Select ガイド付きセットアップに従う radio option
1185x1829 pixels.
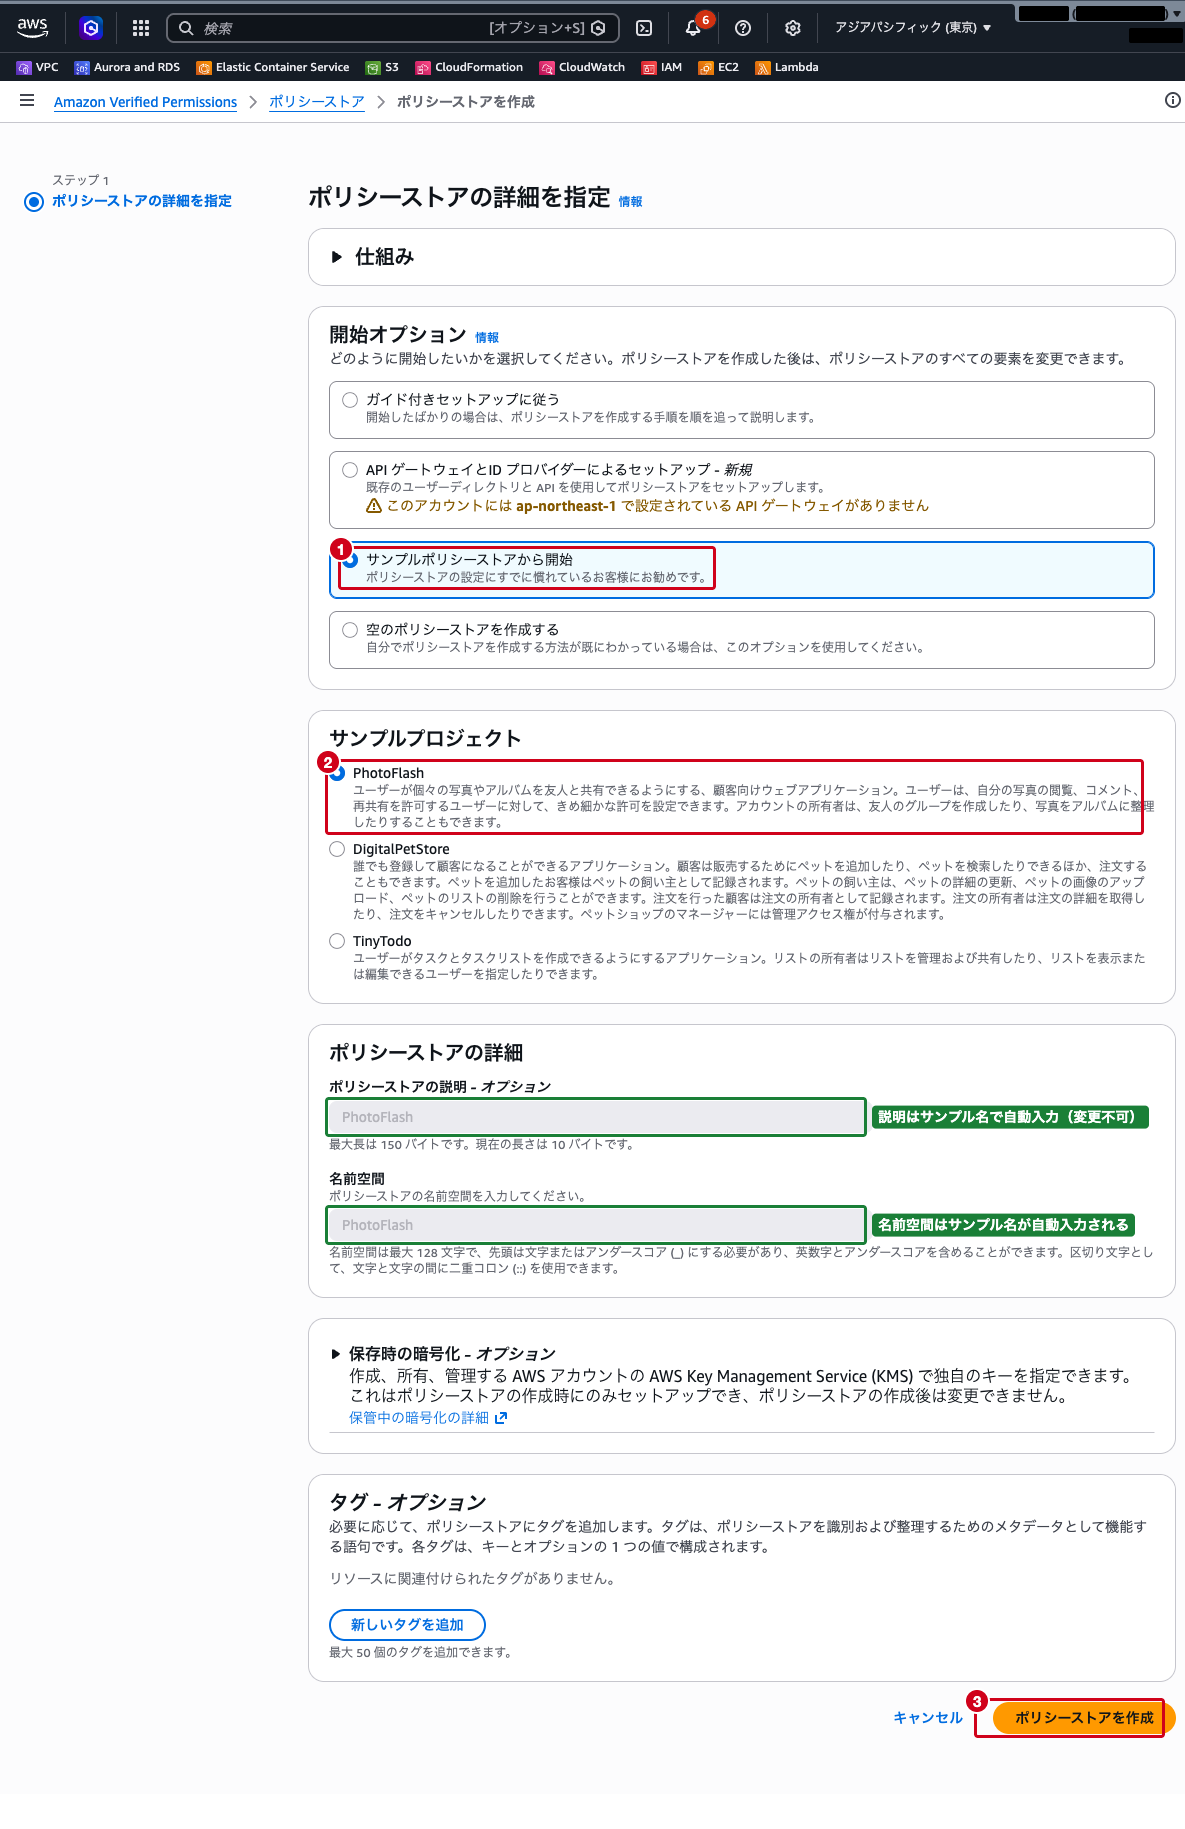click(x=350, y=400)
